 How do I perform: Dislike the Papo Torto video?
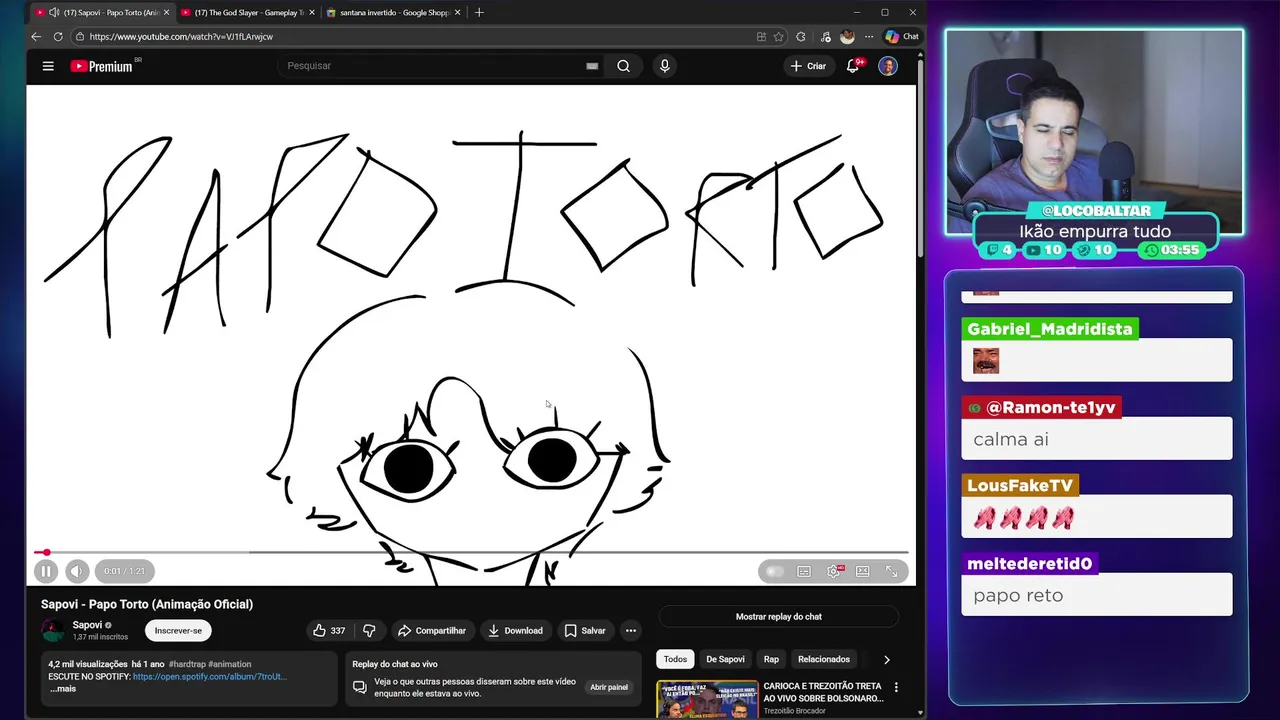[x=369, y=631]
